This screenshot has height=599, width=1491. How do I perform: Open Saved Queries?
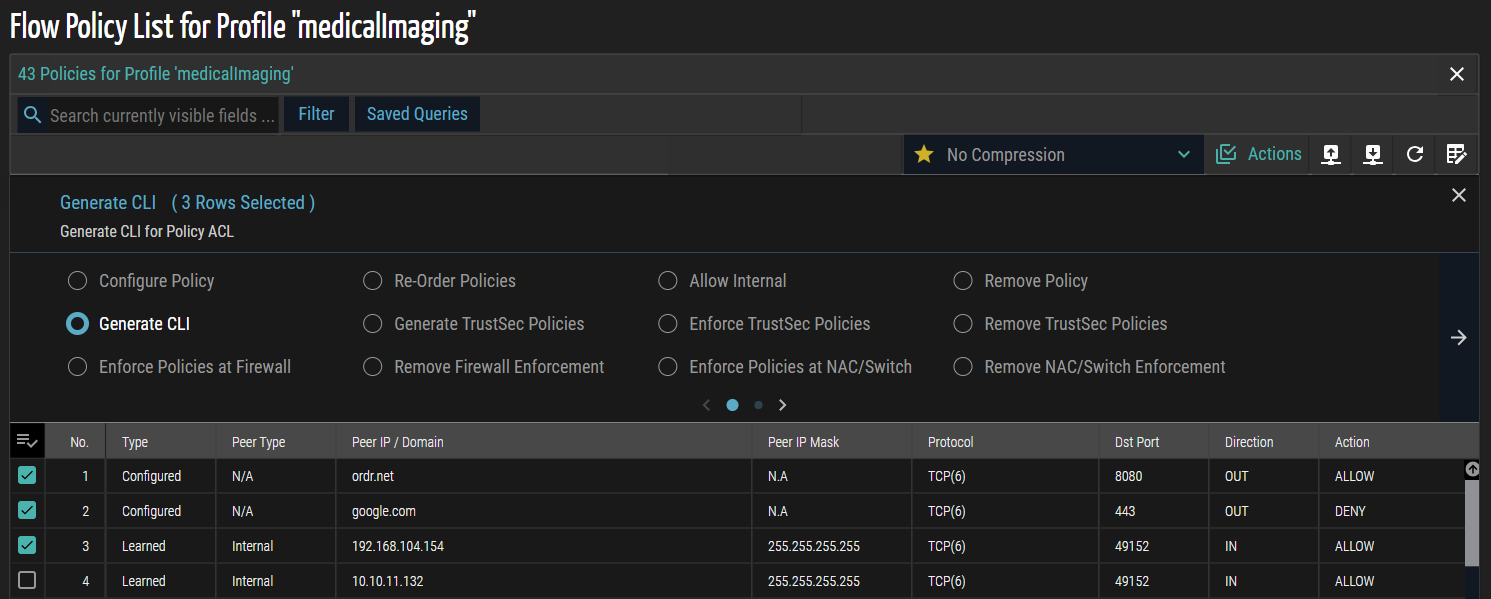[417, 114]
